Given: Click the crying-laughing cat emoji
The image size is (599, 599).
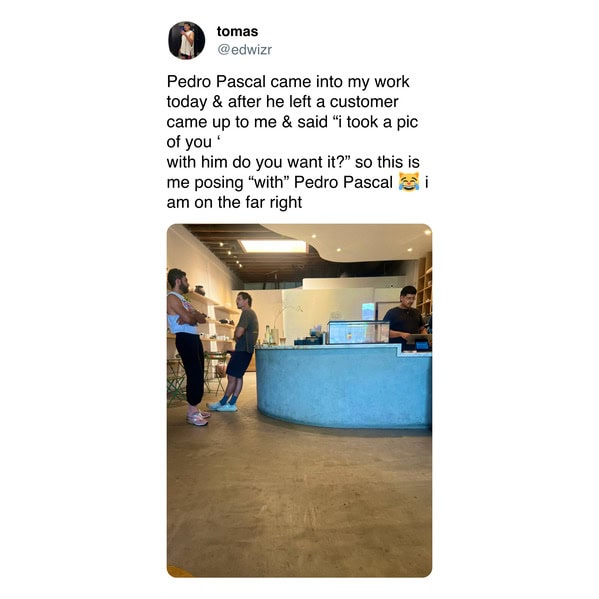Looking at the screenshot, I should coord(409,182).
